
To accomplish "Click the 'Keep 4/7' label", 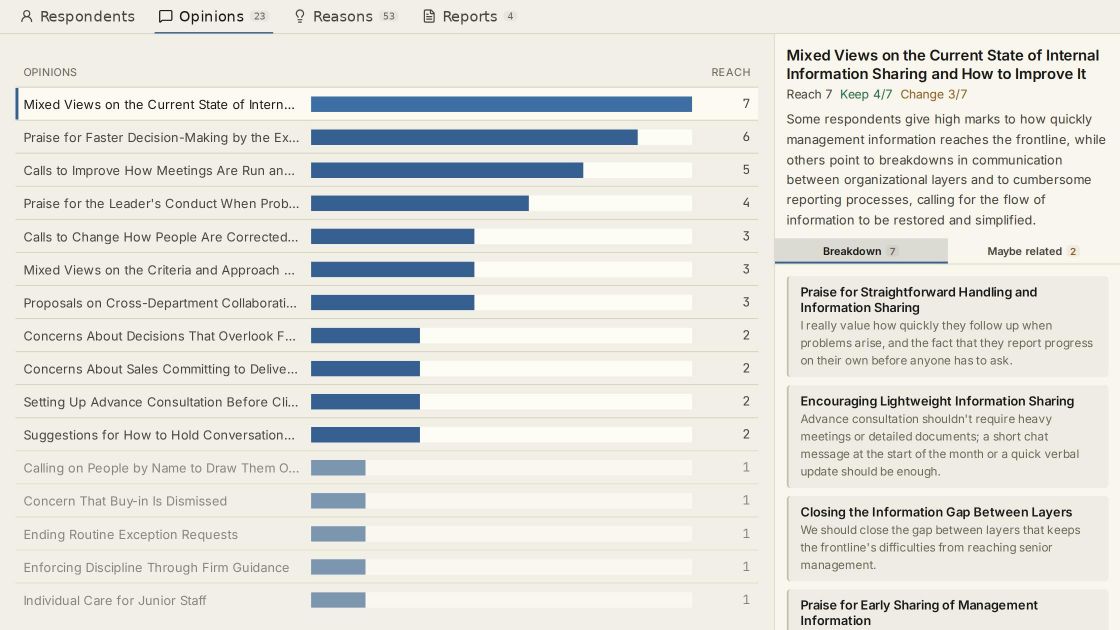I will pyautogui.click(x=866, y=94).
